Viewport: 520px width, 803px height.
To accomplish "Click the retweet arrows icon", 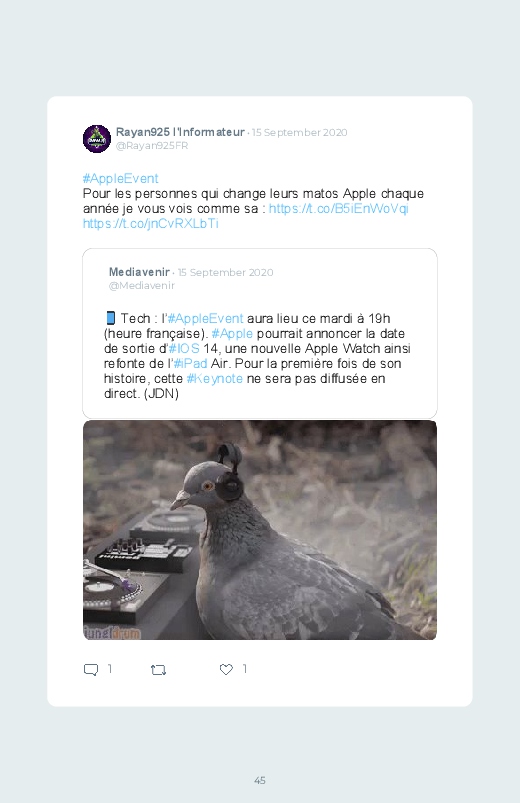I will (x=158, y=669).
